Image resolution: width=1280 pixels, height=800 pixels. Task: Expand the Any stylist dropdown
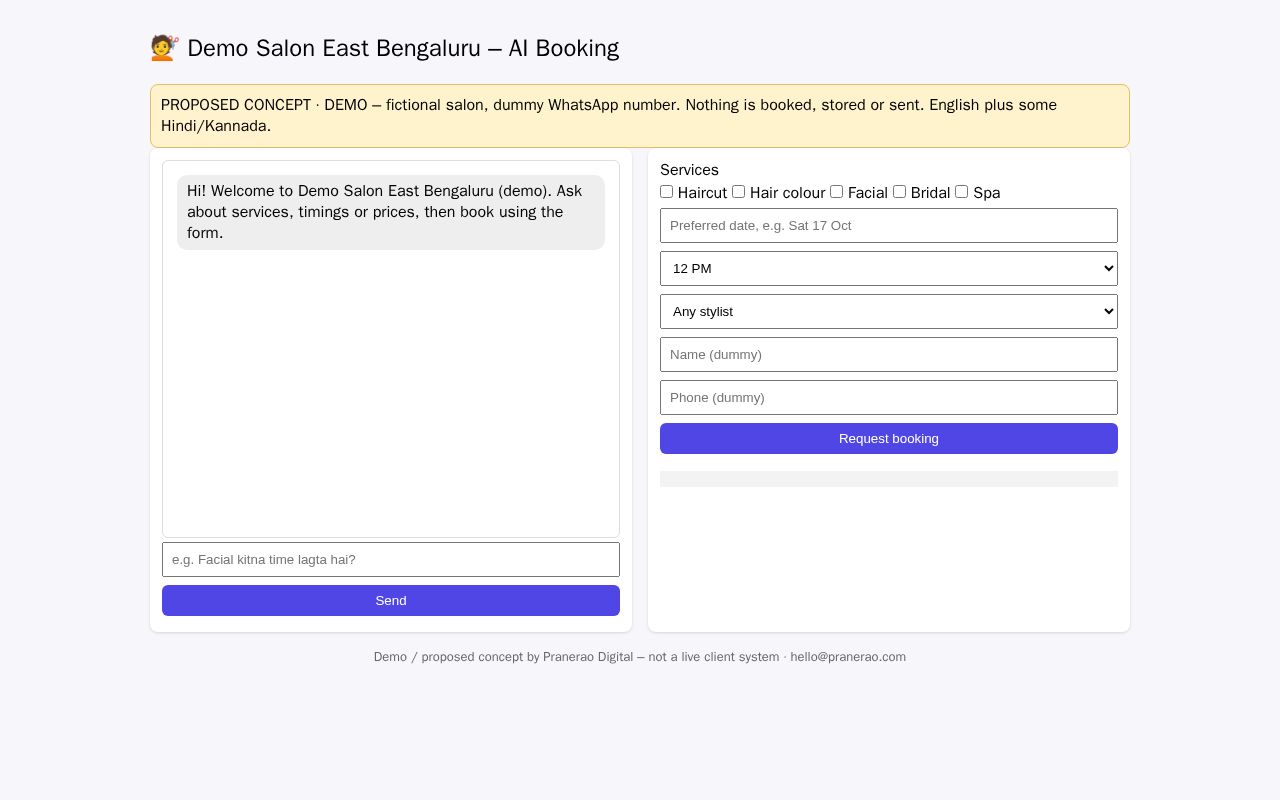889,311
